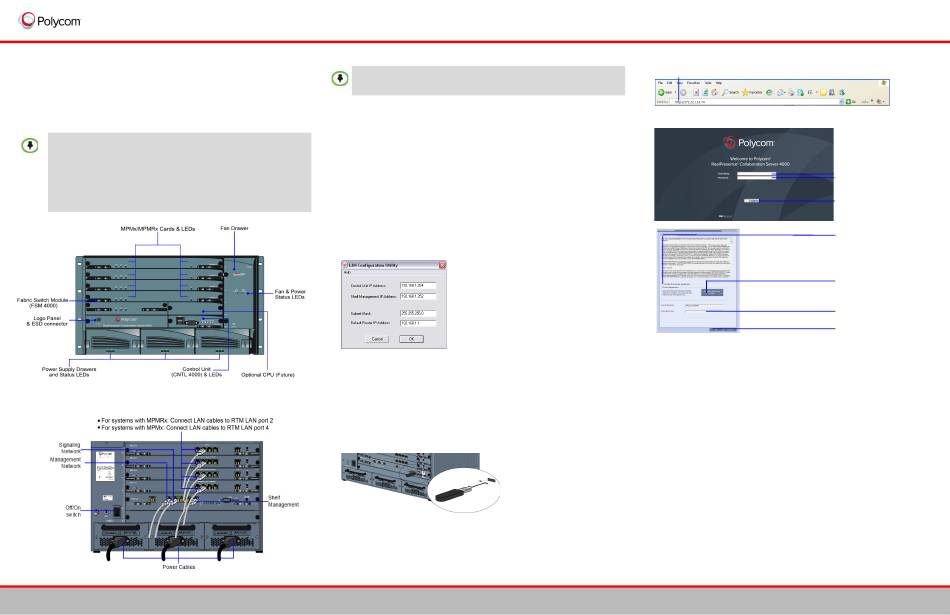Click the browser Mail icon

[780, 92]
